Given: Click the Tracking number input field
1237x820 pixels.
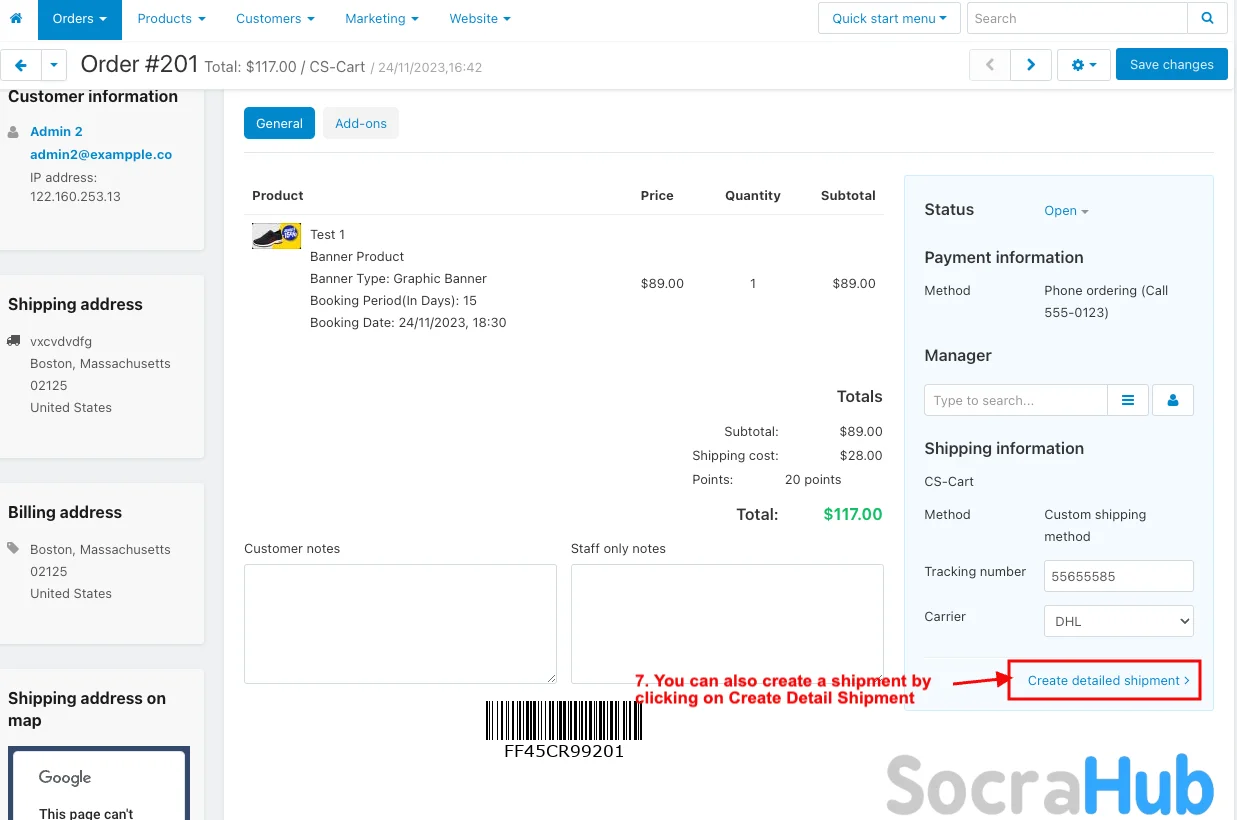Looking at the screenshot, I should 1118,576.
